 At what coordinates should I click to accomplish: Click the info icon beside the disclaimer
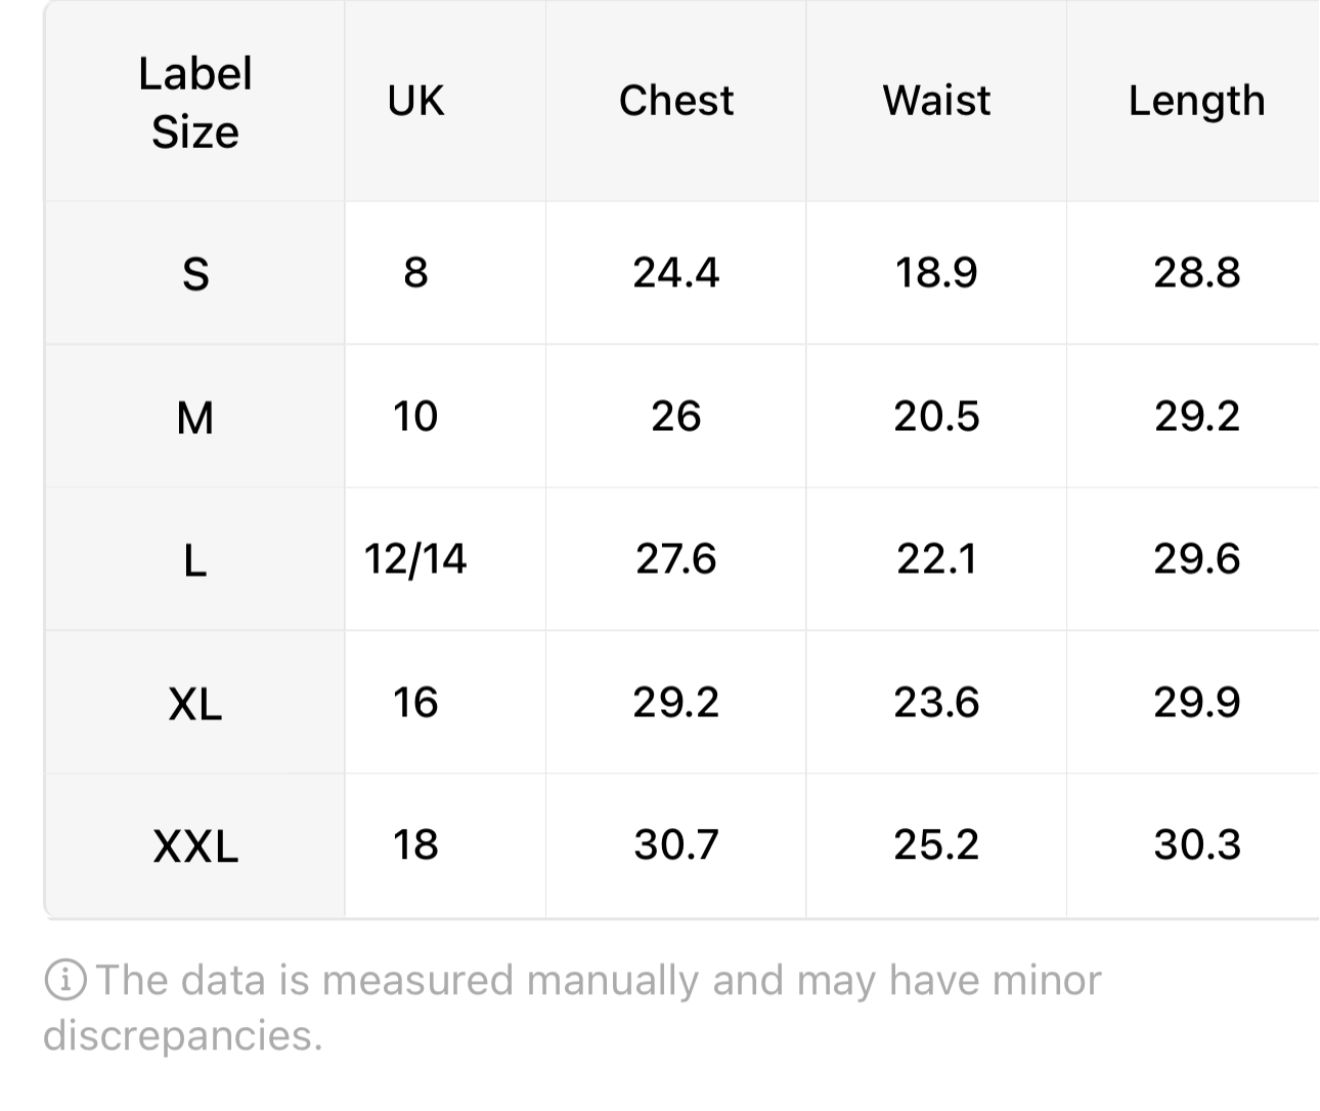click(x=66, y=981)
